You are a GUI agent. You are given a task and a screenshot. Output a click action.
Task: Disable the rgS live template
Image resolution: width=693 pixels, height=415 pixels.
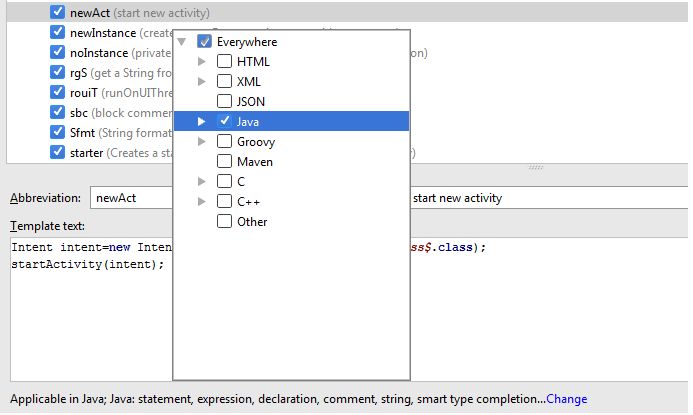pyautogui.click(x=58, y=73)
